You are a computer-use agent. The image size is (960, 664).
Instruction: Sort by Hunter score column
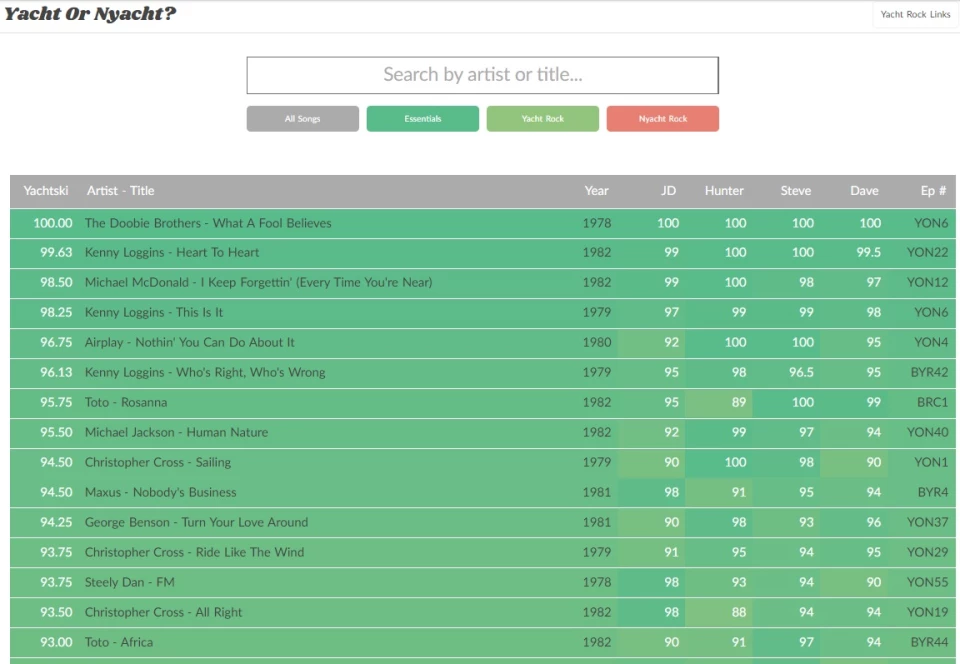coord(724,191)
